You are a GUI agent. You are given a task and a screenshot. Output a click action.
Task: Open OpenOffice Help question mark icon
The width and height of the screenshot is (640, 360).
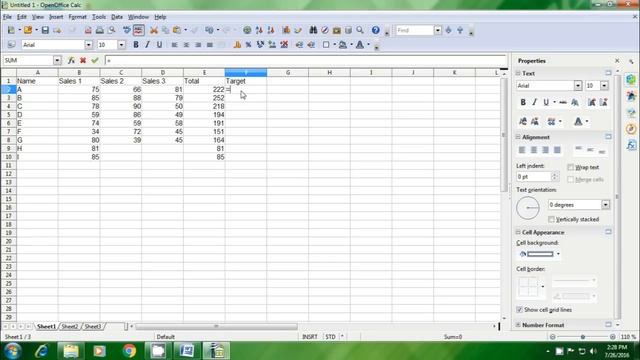pos(376,30)
